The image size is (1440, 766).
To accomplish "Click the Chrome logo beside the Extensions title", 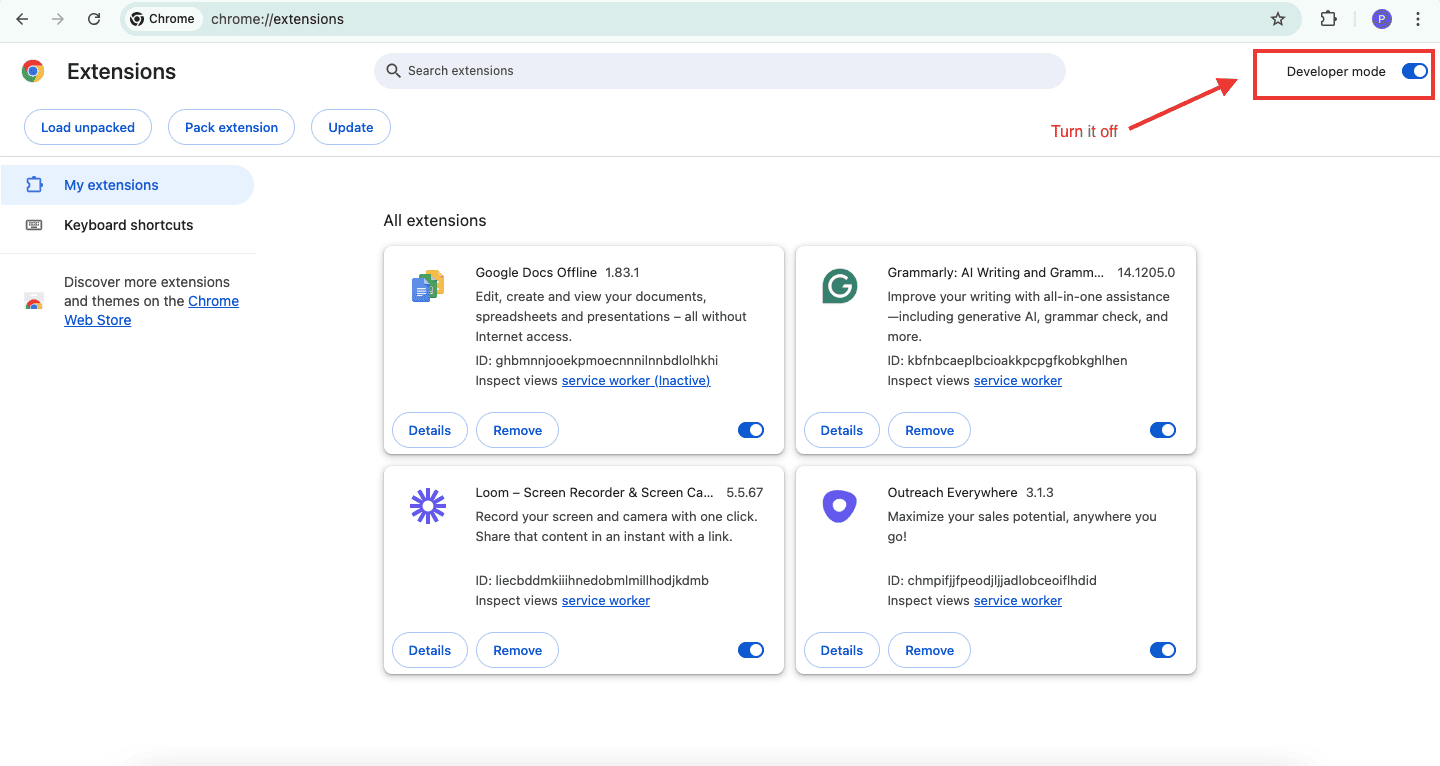I will tap(33, 71).
